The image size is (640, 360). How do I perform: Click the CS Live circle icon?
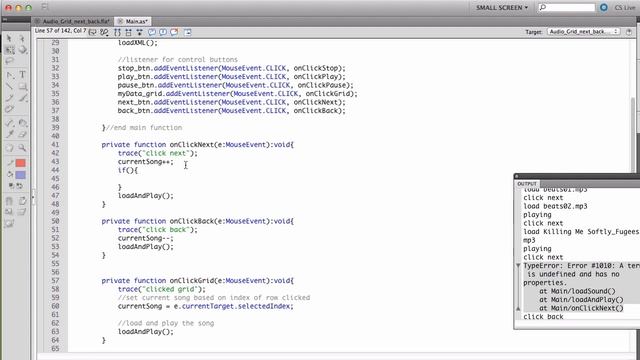[604, 7]
